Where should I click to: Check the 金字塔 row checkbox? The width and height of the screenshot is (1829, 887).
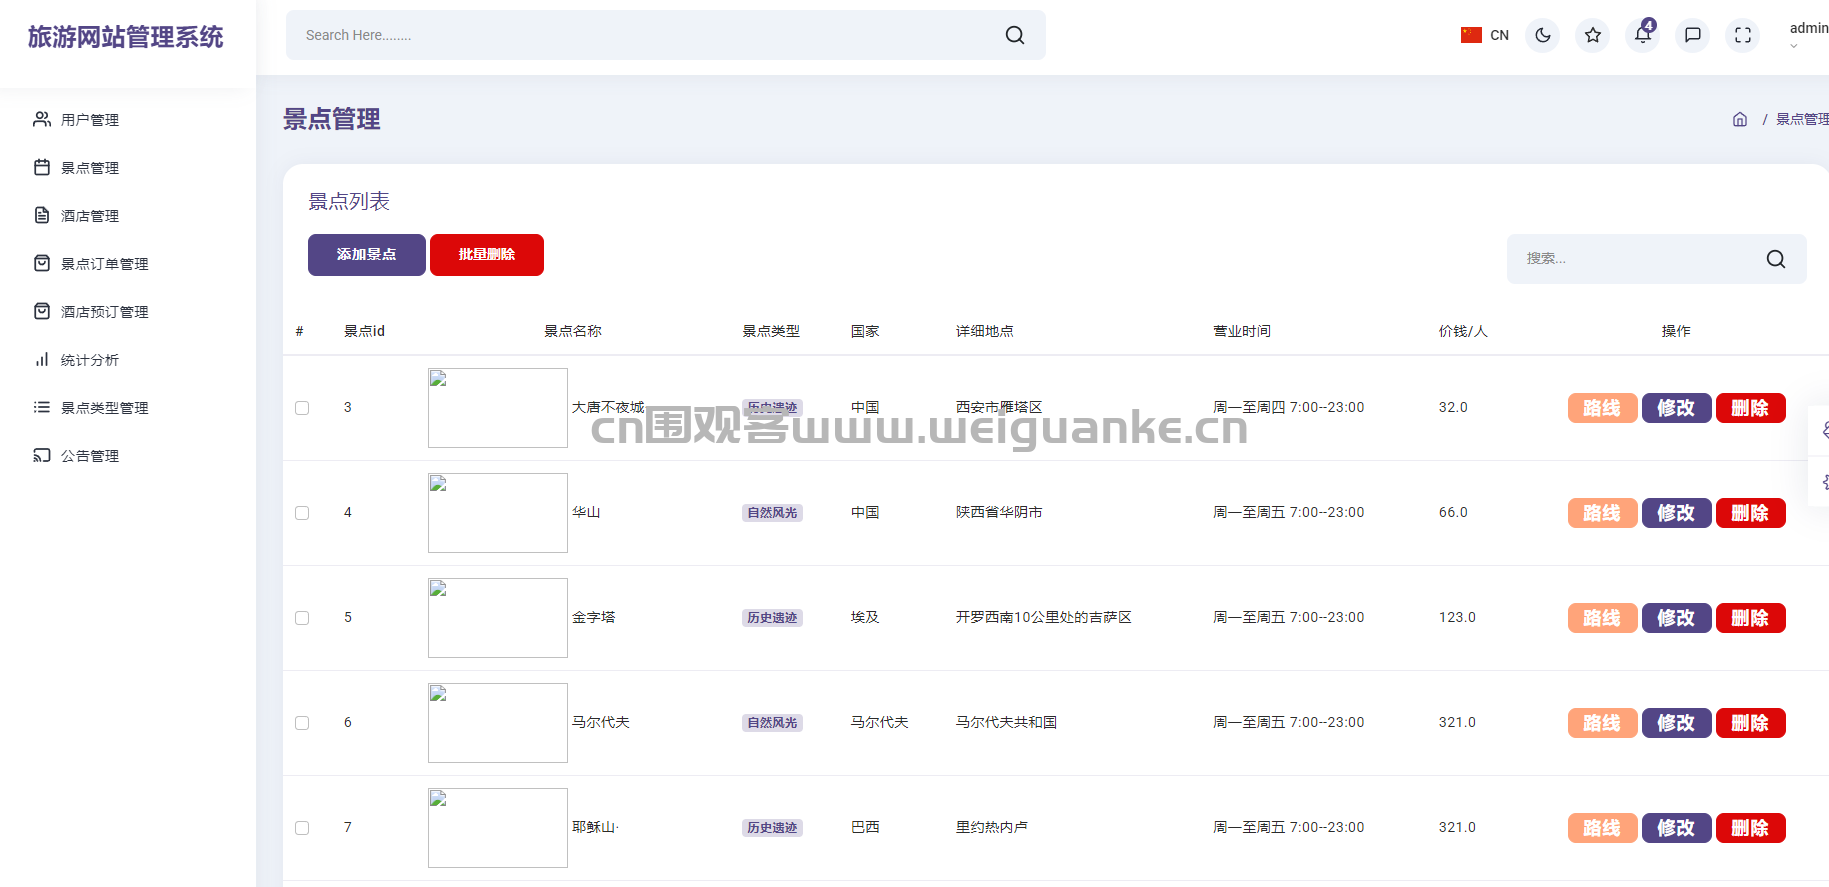click(302, 618)
